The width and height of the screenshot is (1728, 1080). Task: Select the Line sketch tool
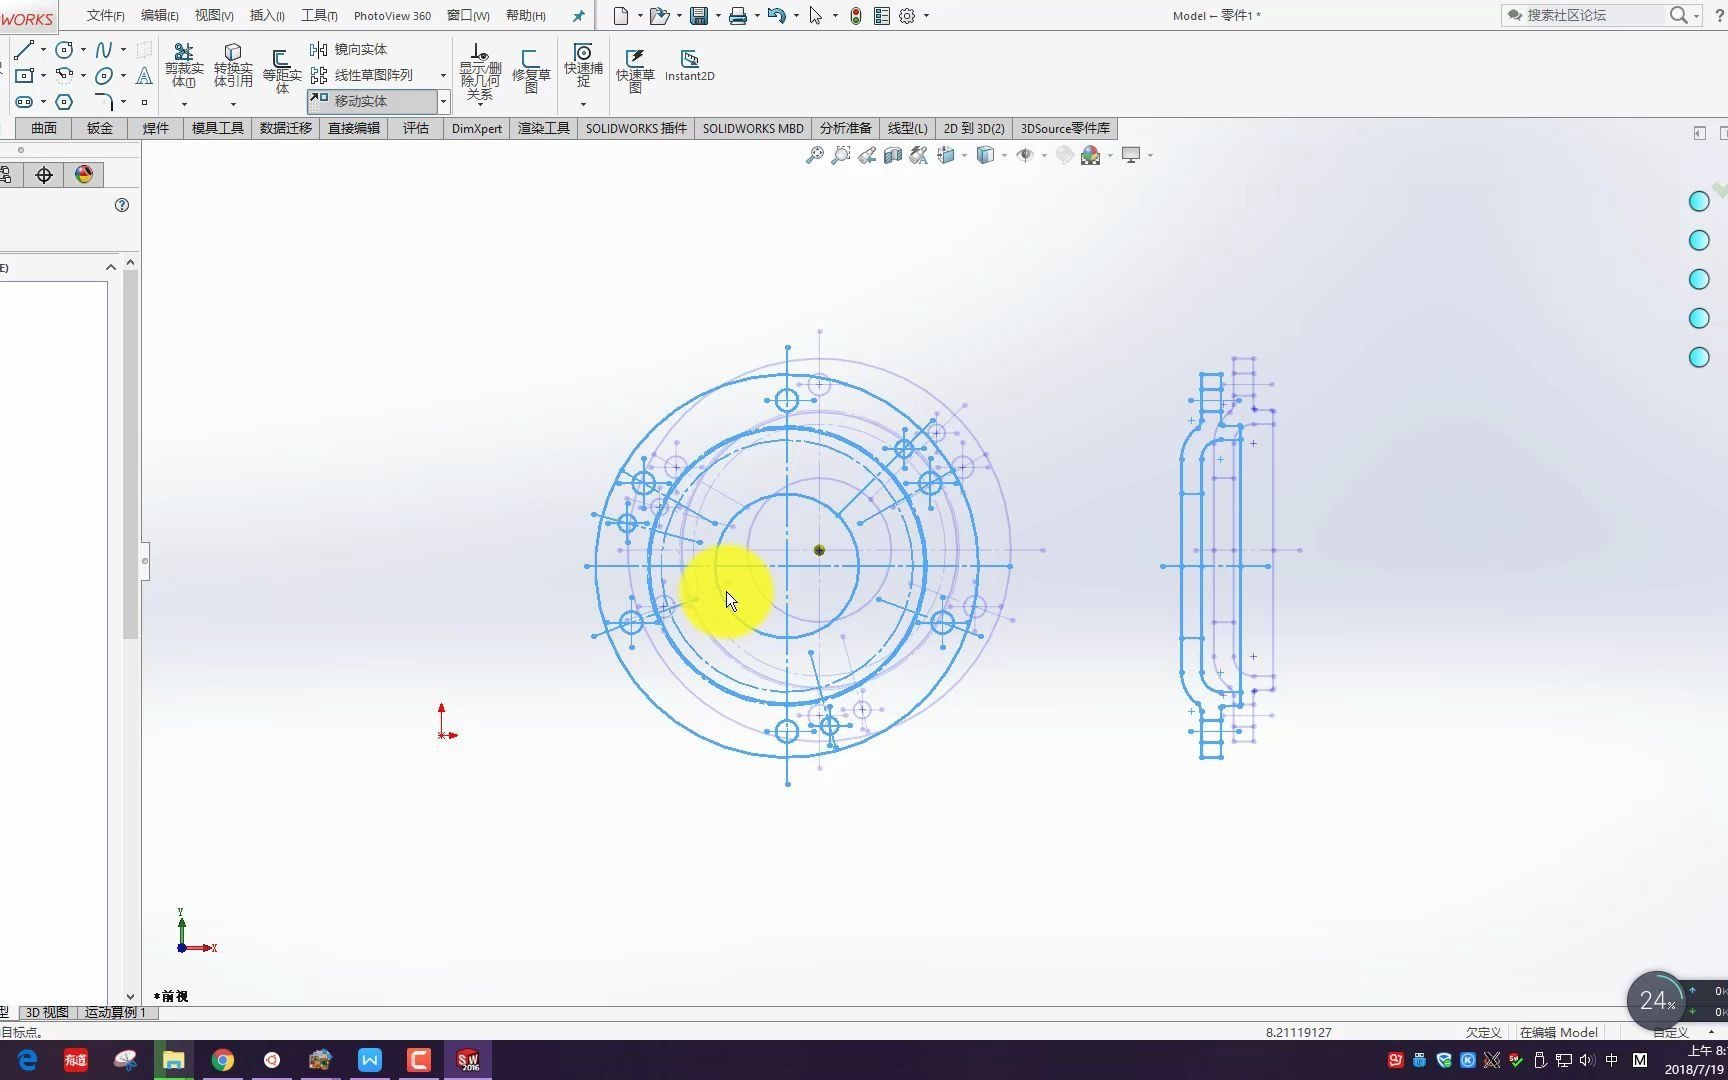point(24,49)
